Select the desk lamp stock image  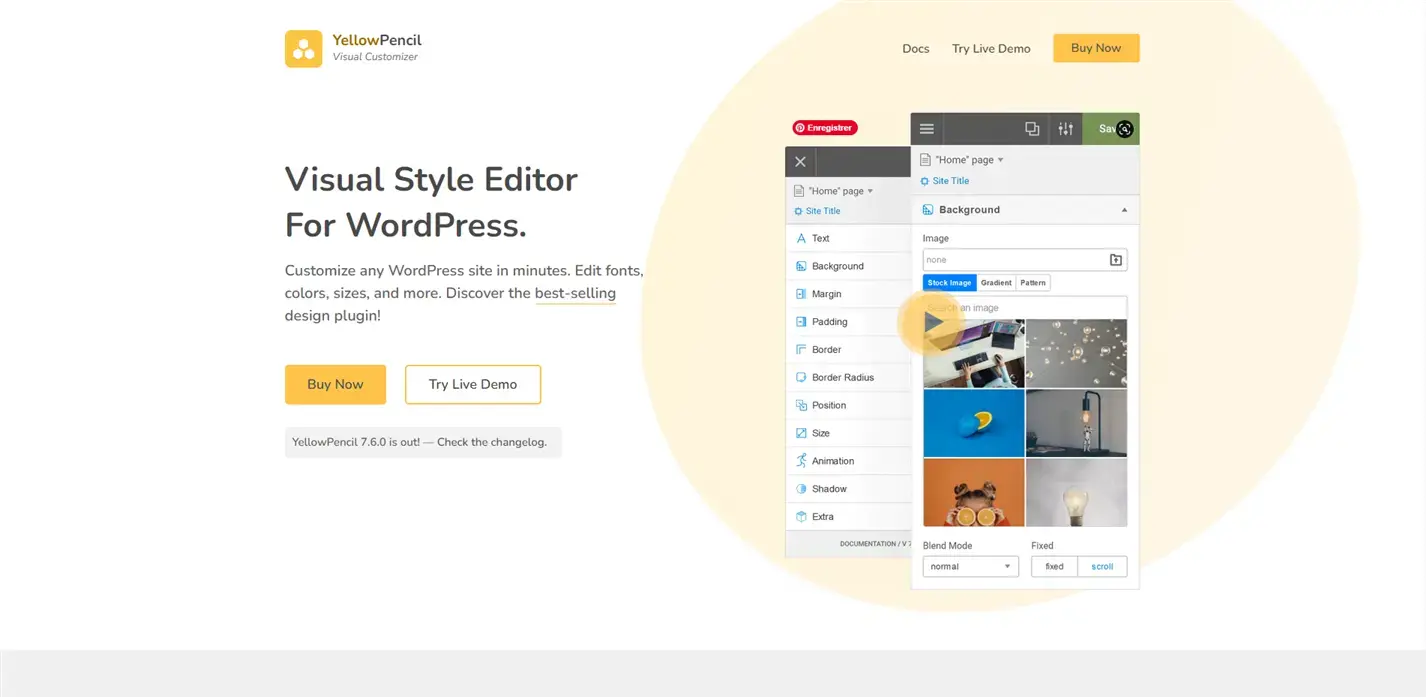[1077, 423]
